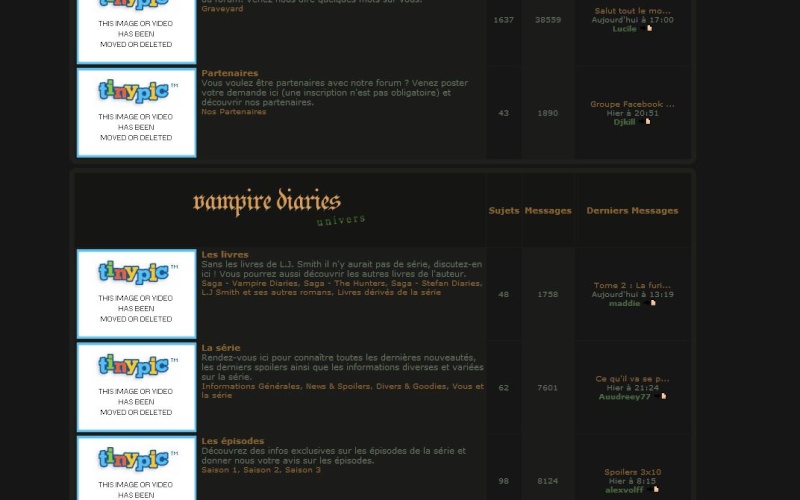The width and height of the screenshot is (800, 500).
Task: View alexvolff's user profile
Action: [624, 490]
